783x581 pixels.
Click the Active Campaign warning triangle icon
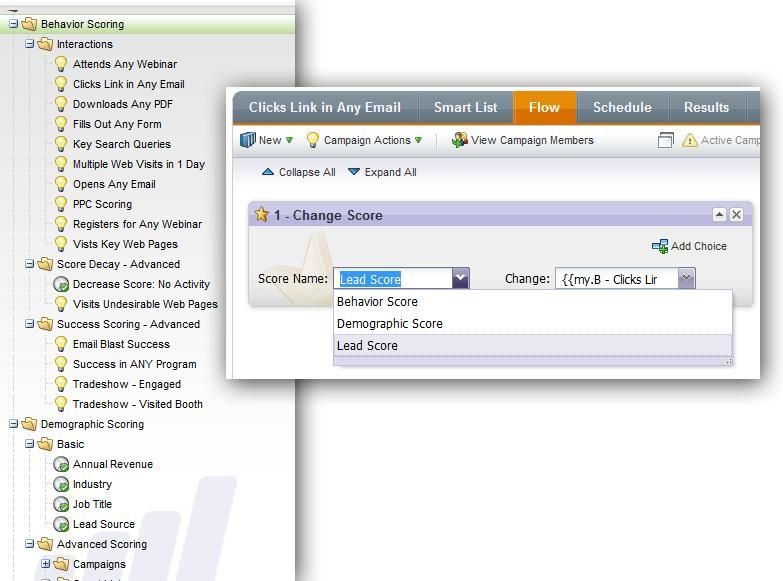(x=690, y=140)
